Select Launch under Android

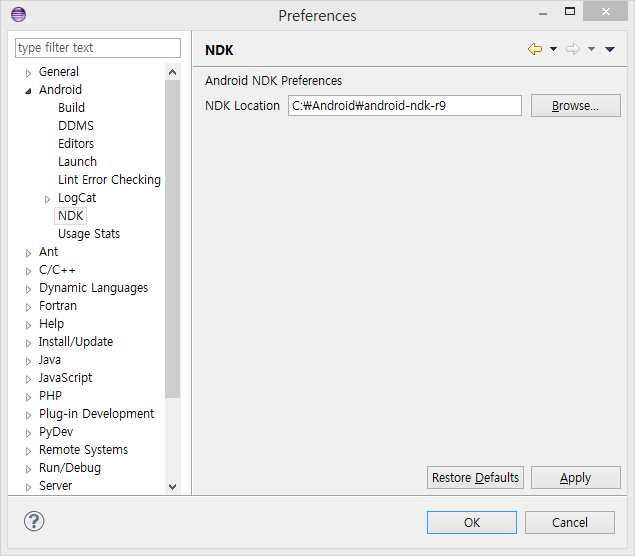(x=77, y=162)
